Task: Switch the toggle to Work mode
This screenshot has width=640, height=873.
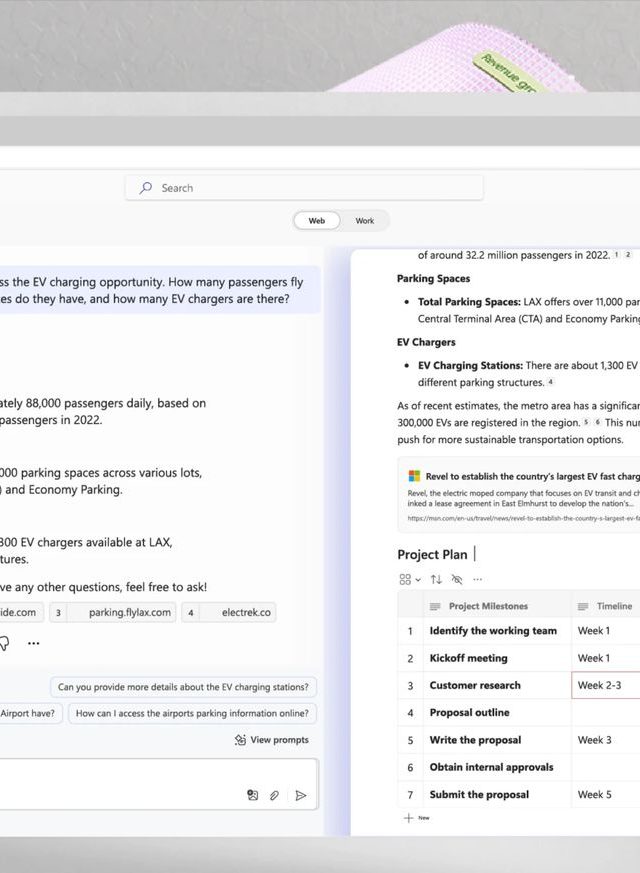Action: [x=365, y=221]
